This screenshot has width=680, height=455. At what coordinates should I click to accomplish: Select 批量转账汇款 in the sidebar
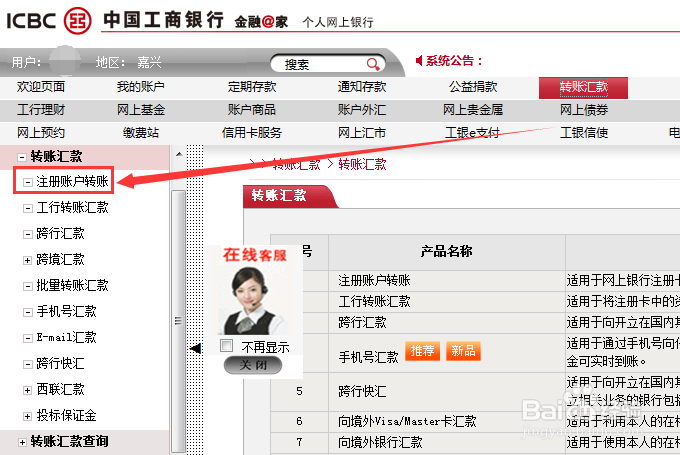coord(72,285)
